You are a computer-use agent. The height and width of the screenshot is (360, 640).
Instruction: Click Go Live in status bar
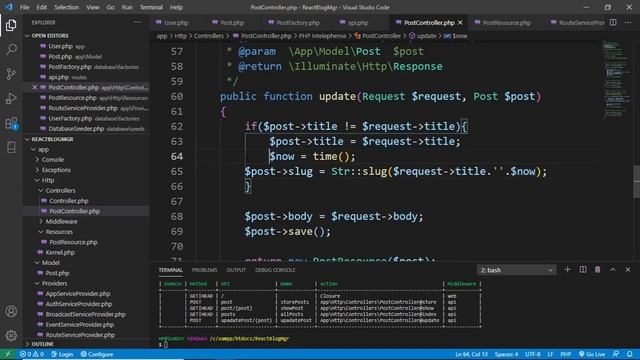coord(592,354)
